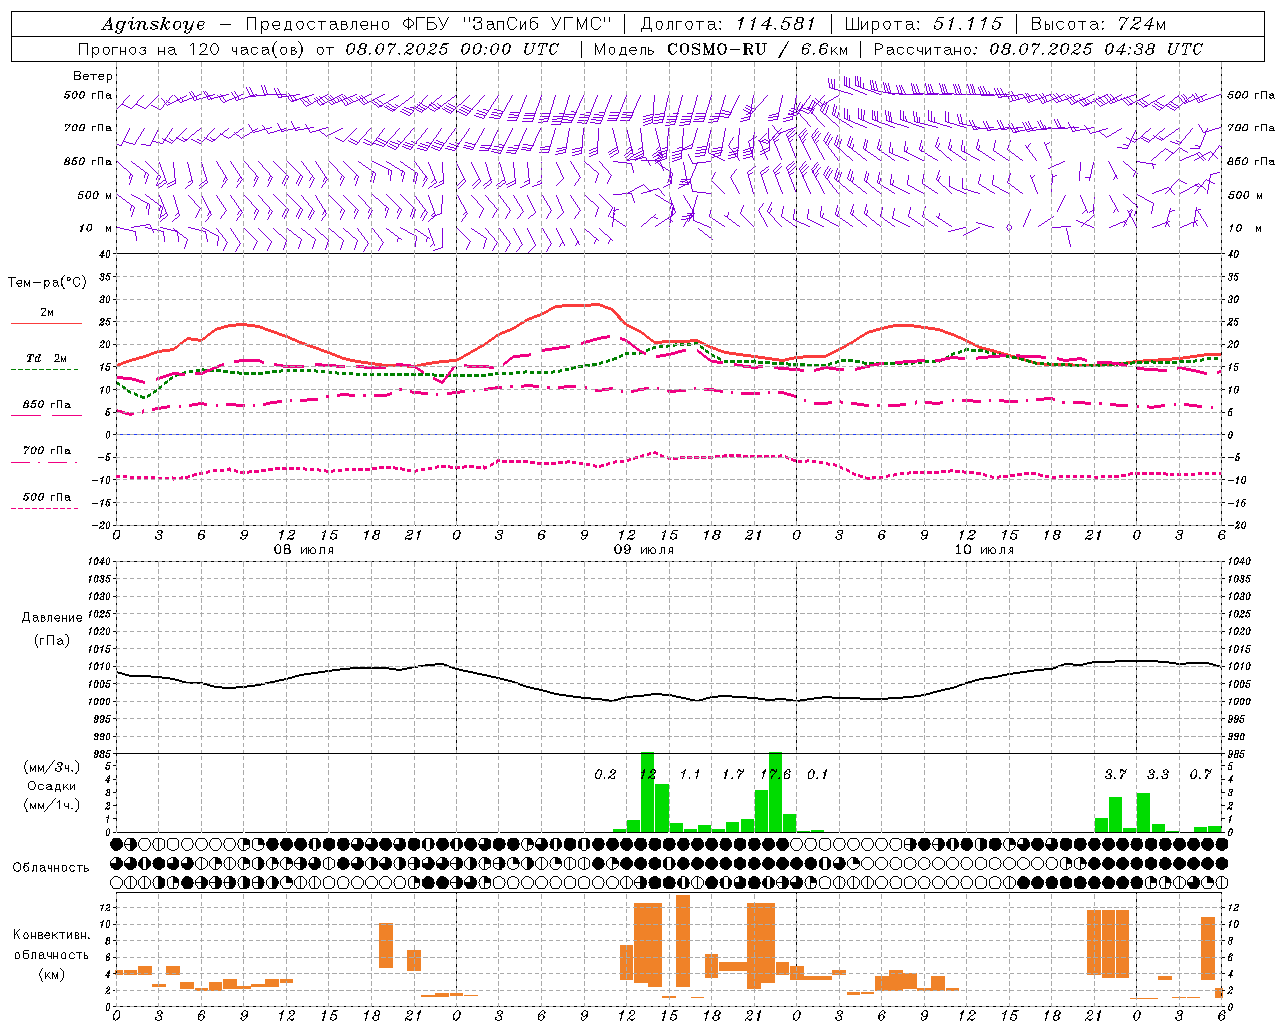Click the '3.7' precipitation total value
Screen dimensions: 1280x1024
tap(1115, 775)
